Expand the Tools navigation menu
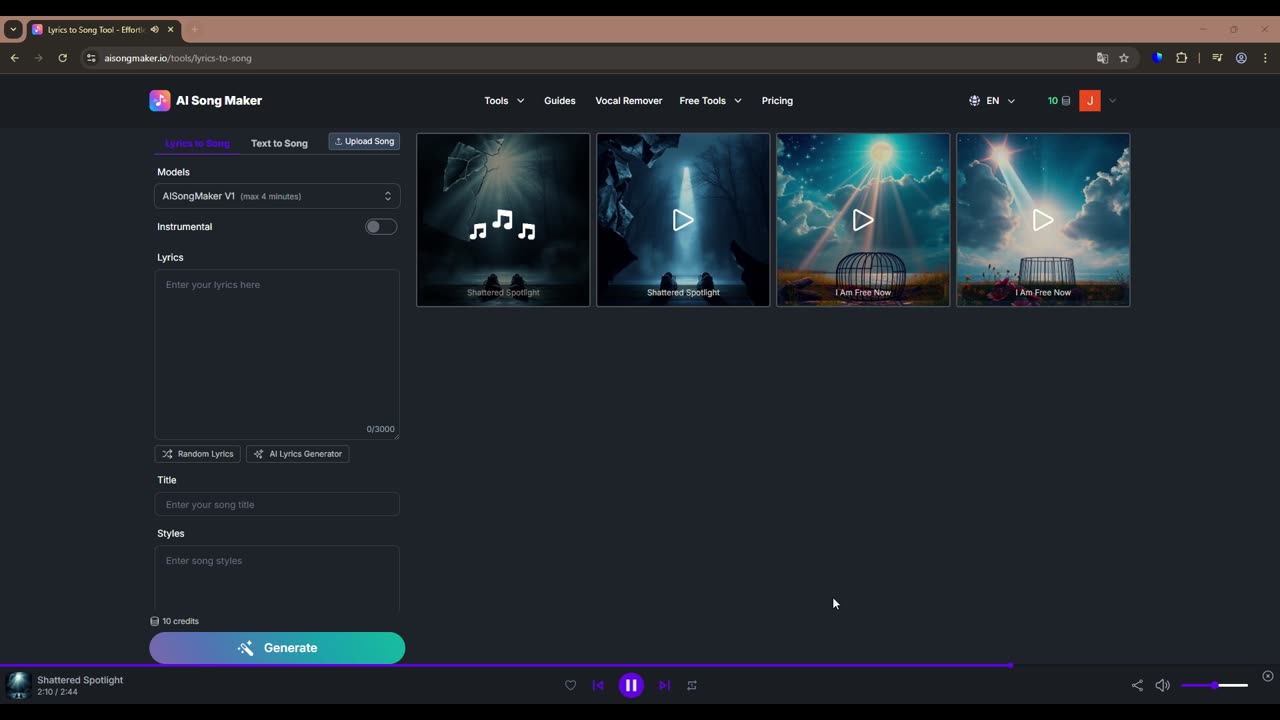This screenshot has height=720, width=1280. 504,101
